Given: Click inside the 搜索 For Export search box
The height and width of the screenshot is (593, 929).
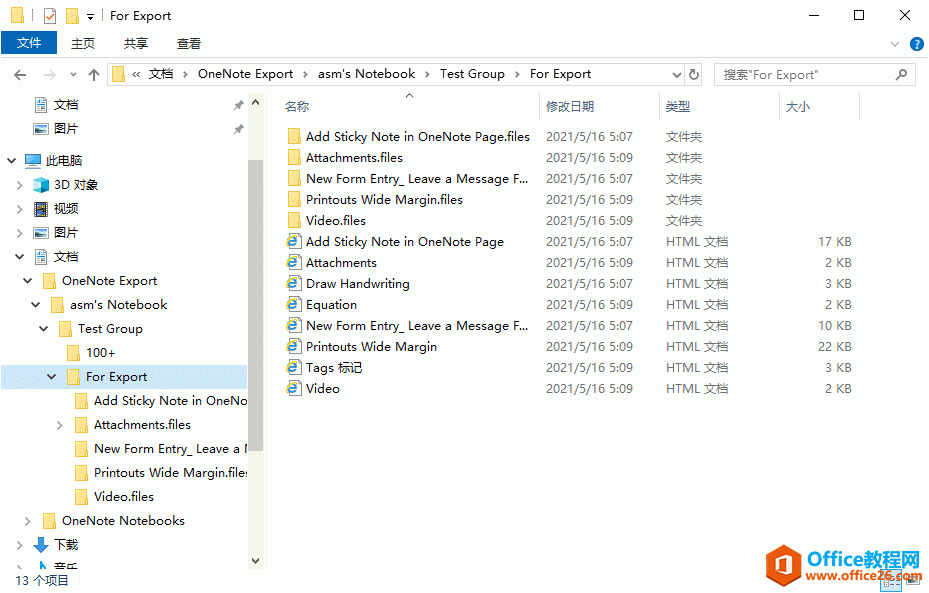Looking at the screenshot, I should click(x=810, y=73).
